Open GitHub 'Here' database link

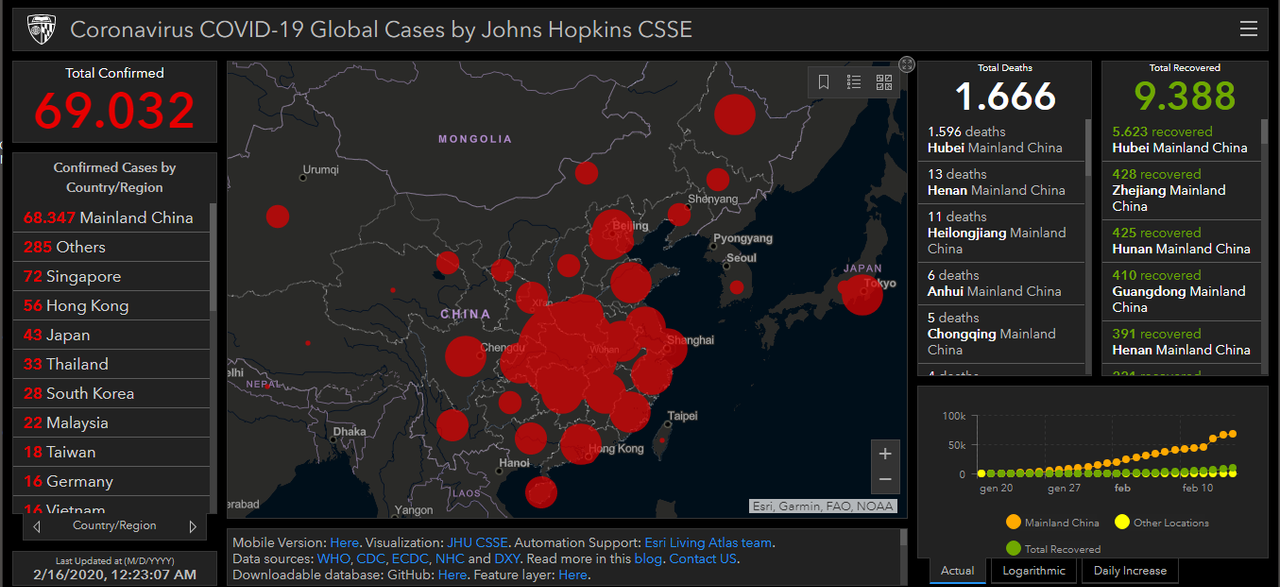pos(452,575)
